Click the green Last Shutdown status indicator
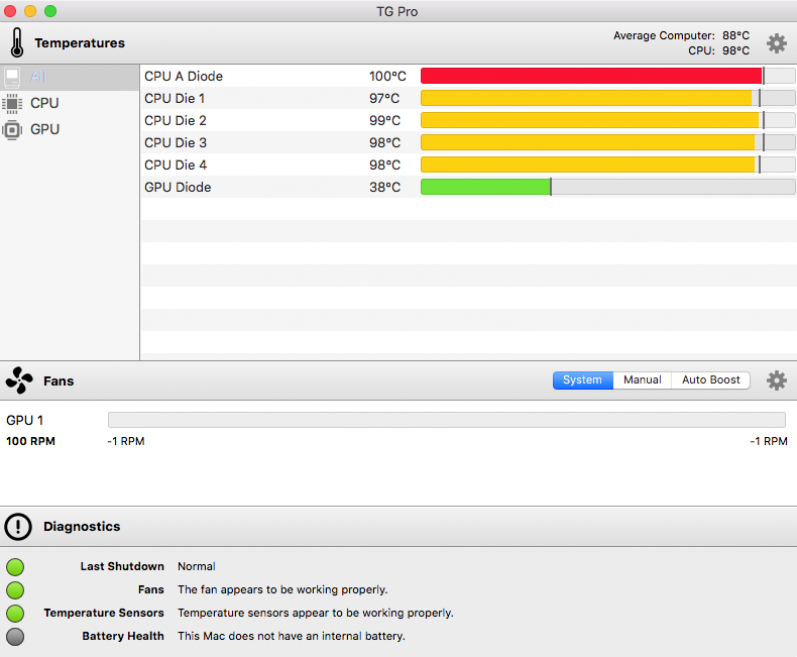The height and width of the screenshot is (657, 797). click(x=15, y=567)
